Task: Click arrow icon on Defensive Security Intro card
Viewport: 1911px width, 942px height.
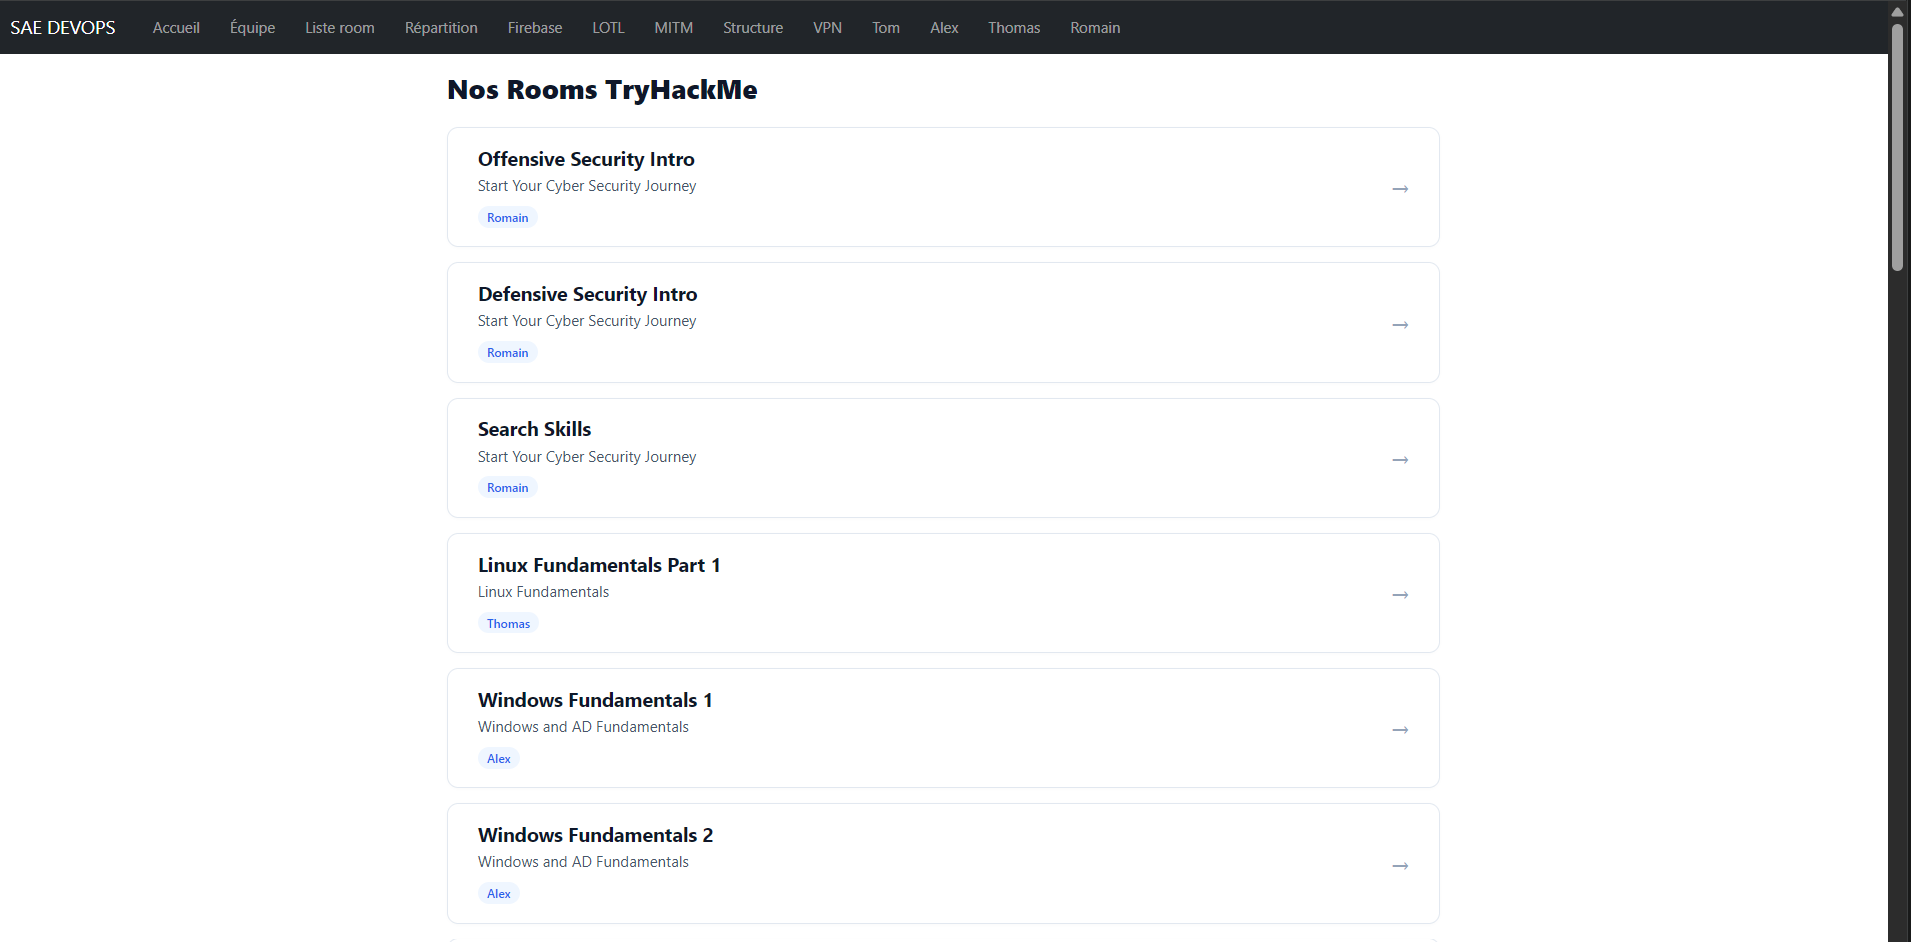Action: click(x=1400, y=325)
